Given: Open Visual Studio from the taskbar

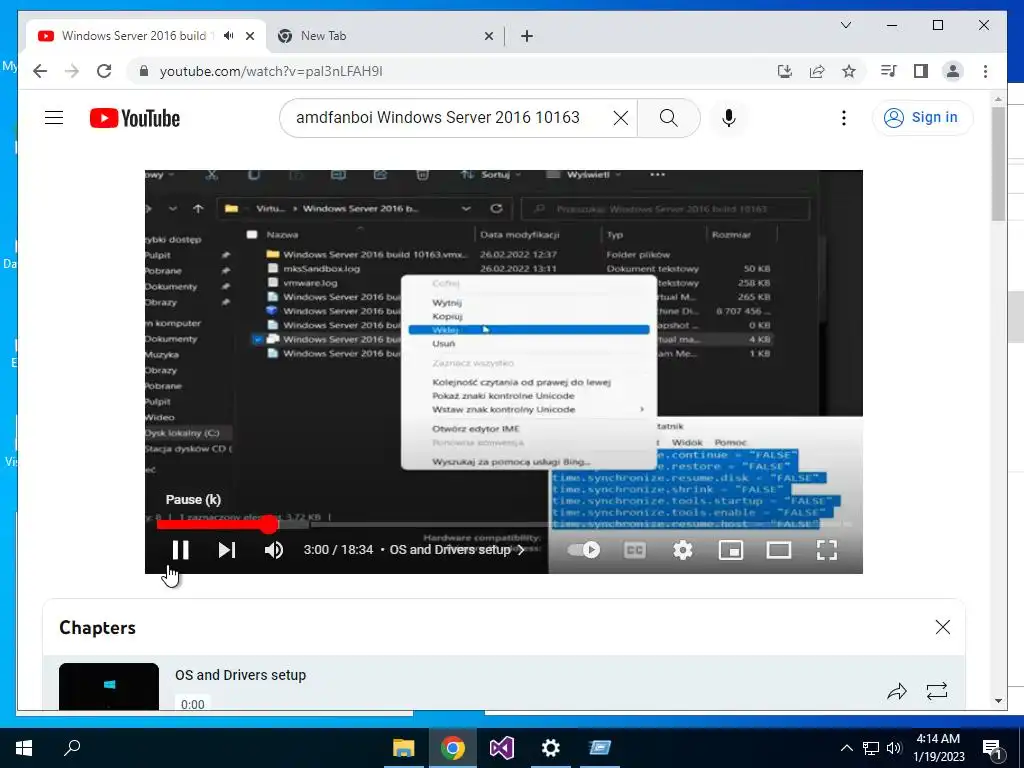Looking at the screenshot, I should pyautogui.click(x=502, y=748).
